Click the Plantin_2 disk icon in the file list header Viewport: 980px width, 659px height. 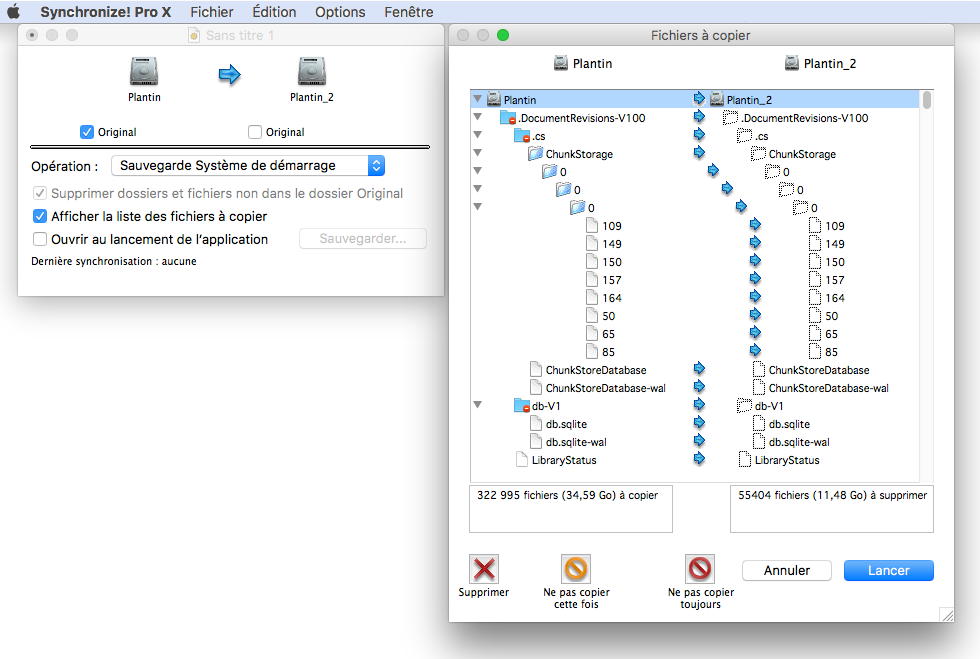(x=792, y=63)
